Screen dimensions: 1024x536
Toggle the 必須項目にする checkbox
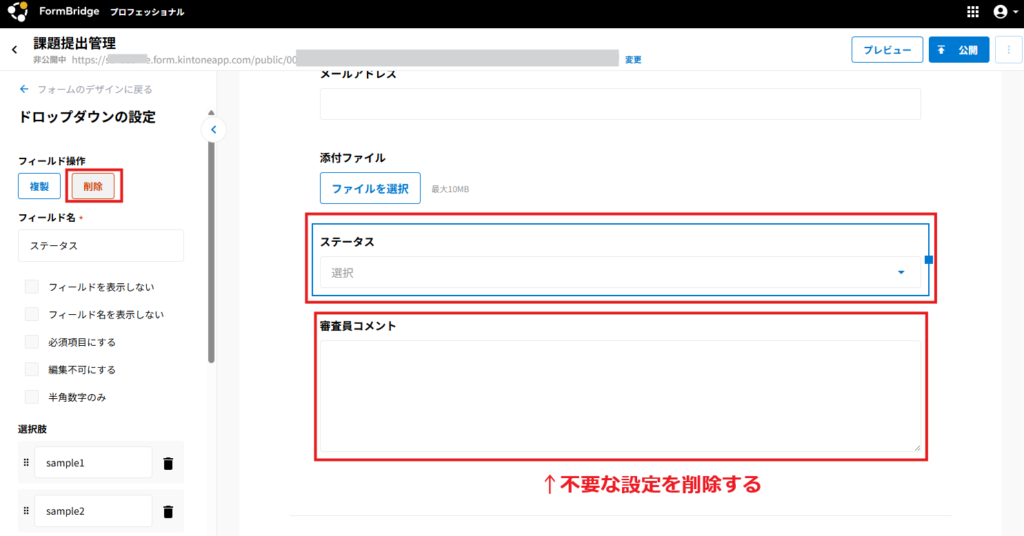coord(32,342)
